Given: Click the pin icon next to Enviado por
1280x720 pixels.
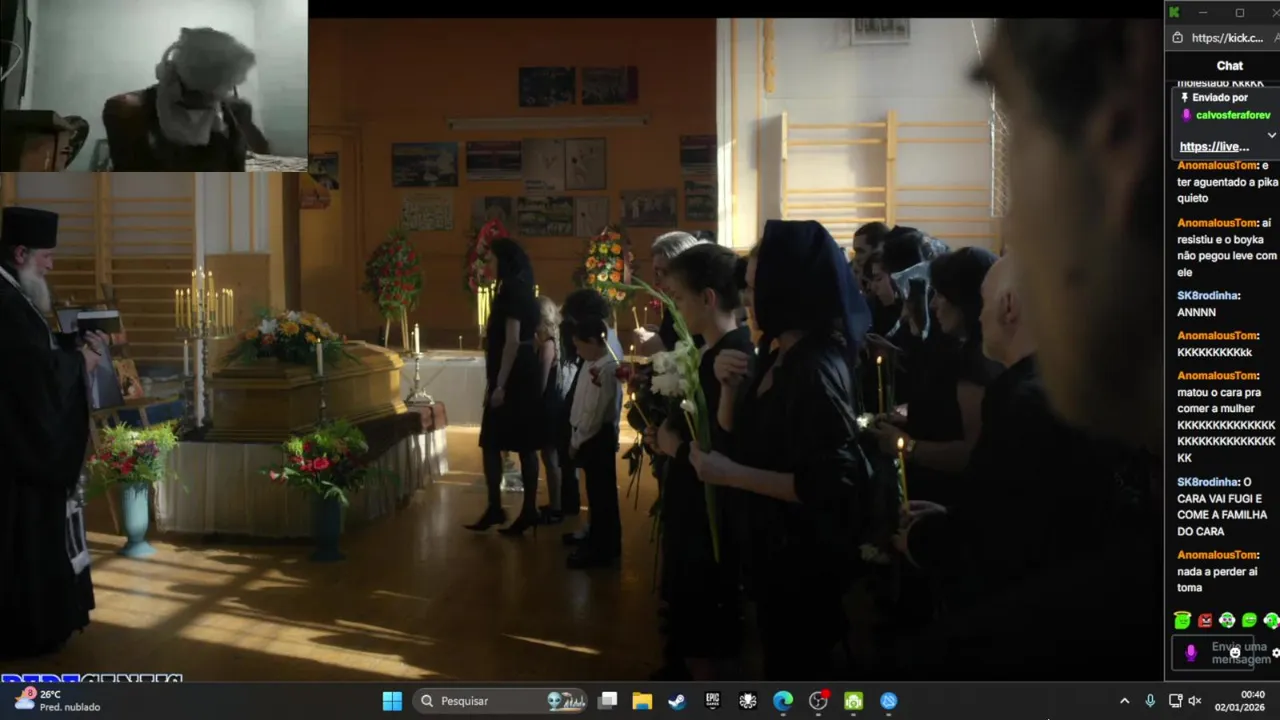Looking at the screenshot, I should 1185,98.
